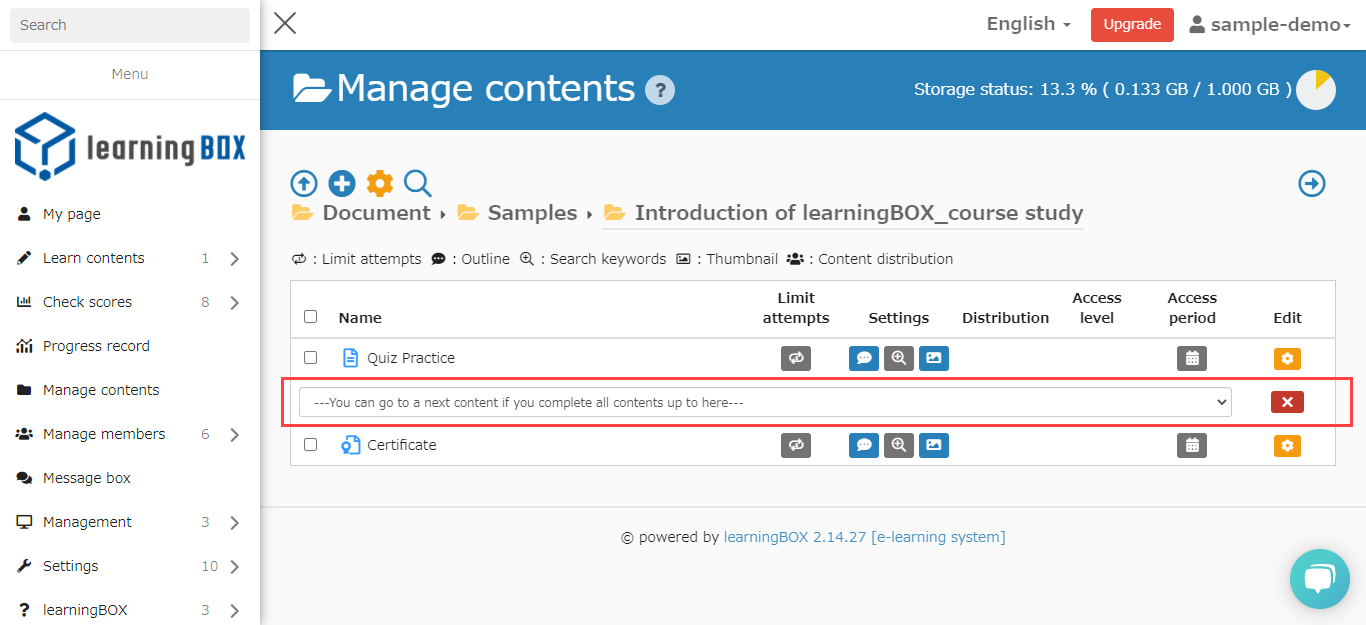Click the magnifying glass search icon
1366x625 pixels.
418,183
